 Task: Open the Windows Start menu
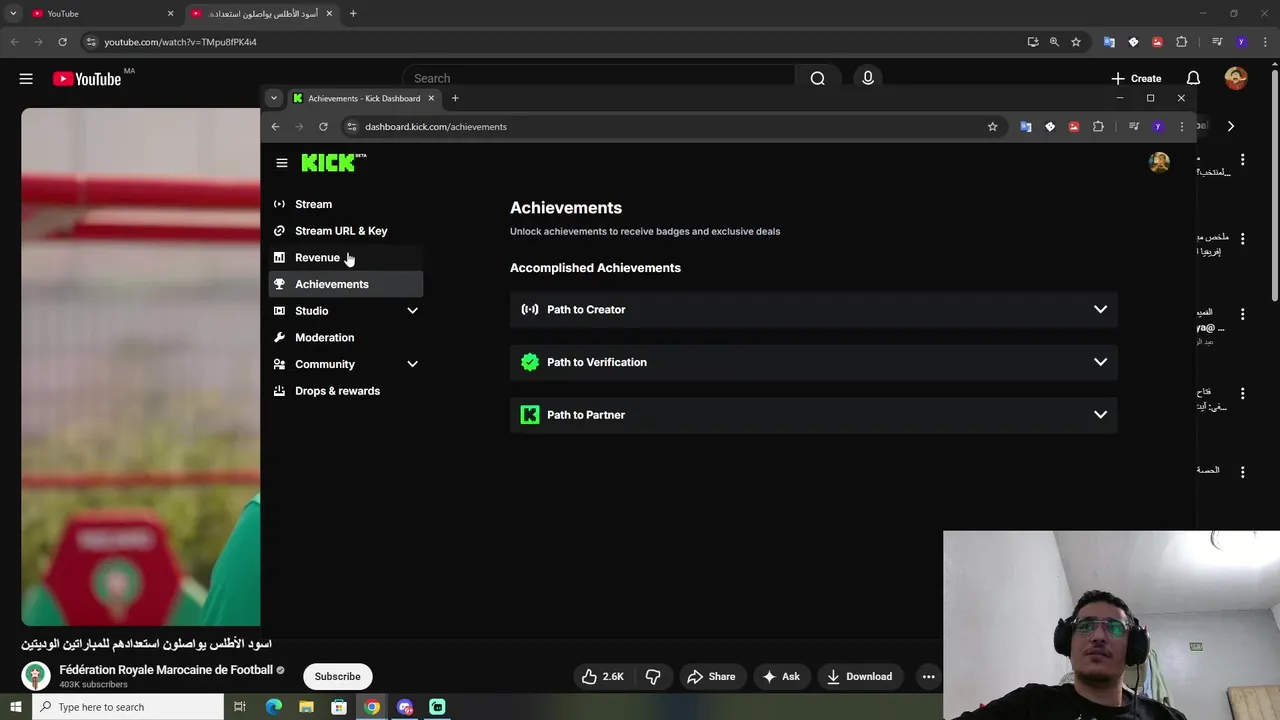point(15,707)
